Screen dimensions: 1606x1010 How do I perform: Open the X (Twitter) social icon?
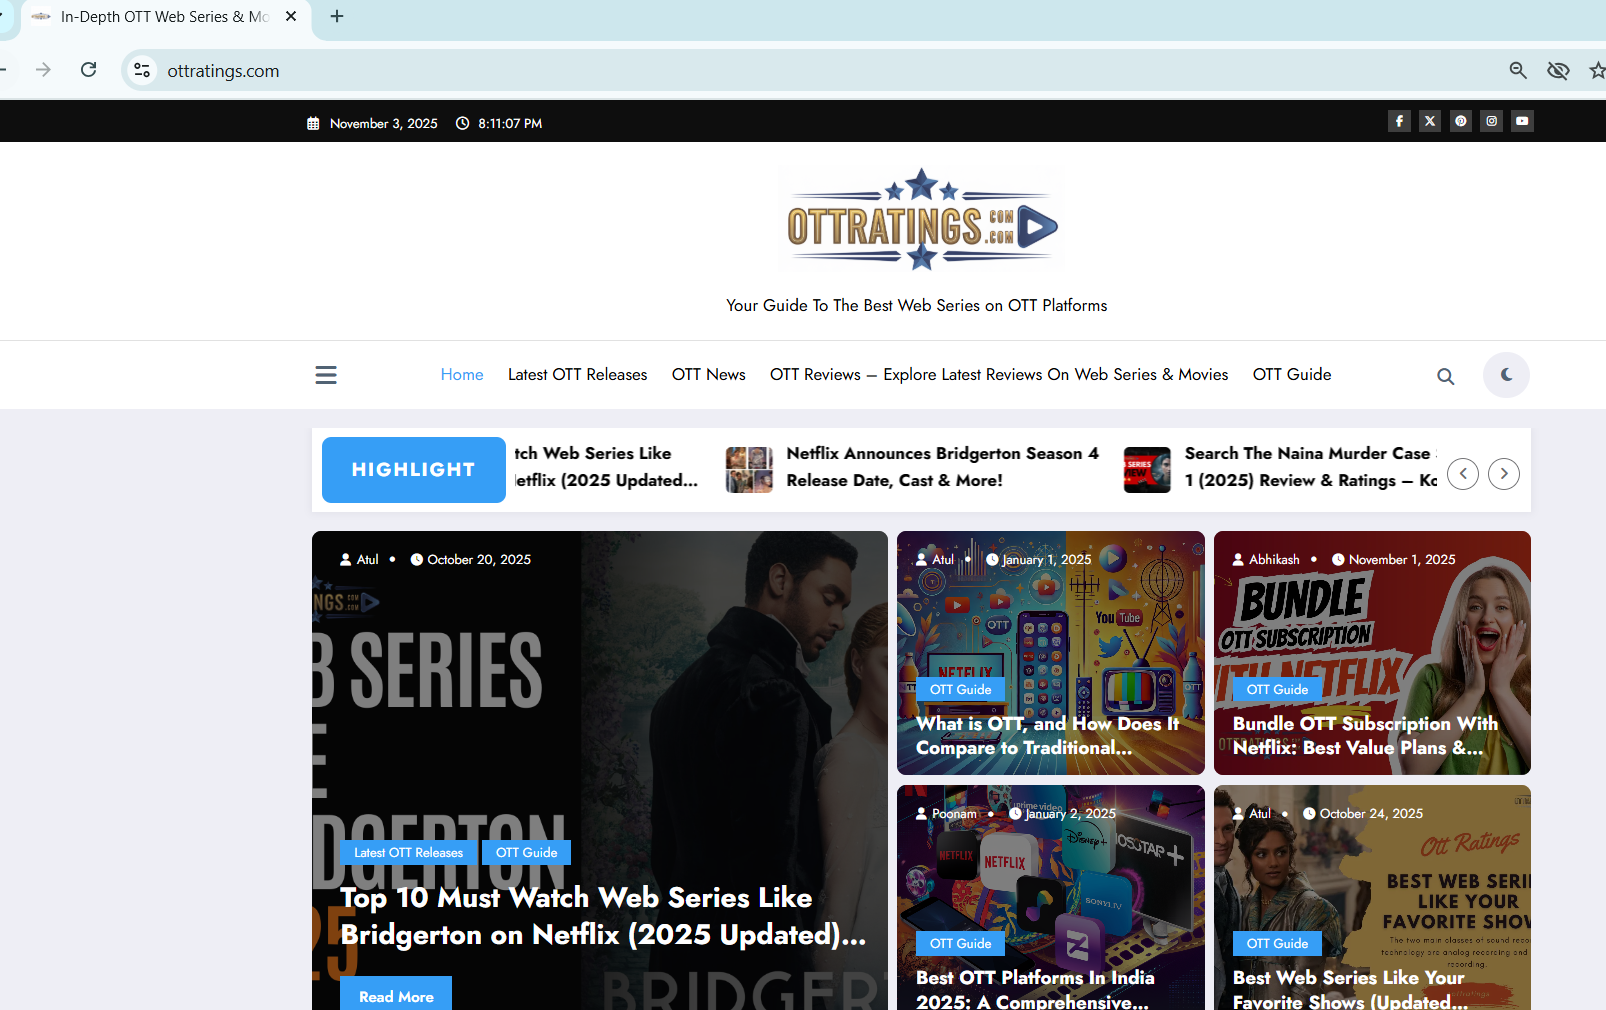click(1430, 121)
